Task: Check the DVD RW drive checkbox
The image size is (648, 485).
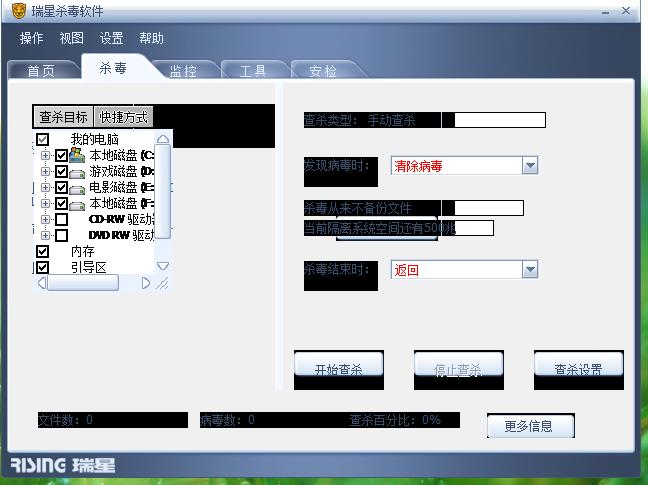Action: coord(62,235)
